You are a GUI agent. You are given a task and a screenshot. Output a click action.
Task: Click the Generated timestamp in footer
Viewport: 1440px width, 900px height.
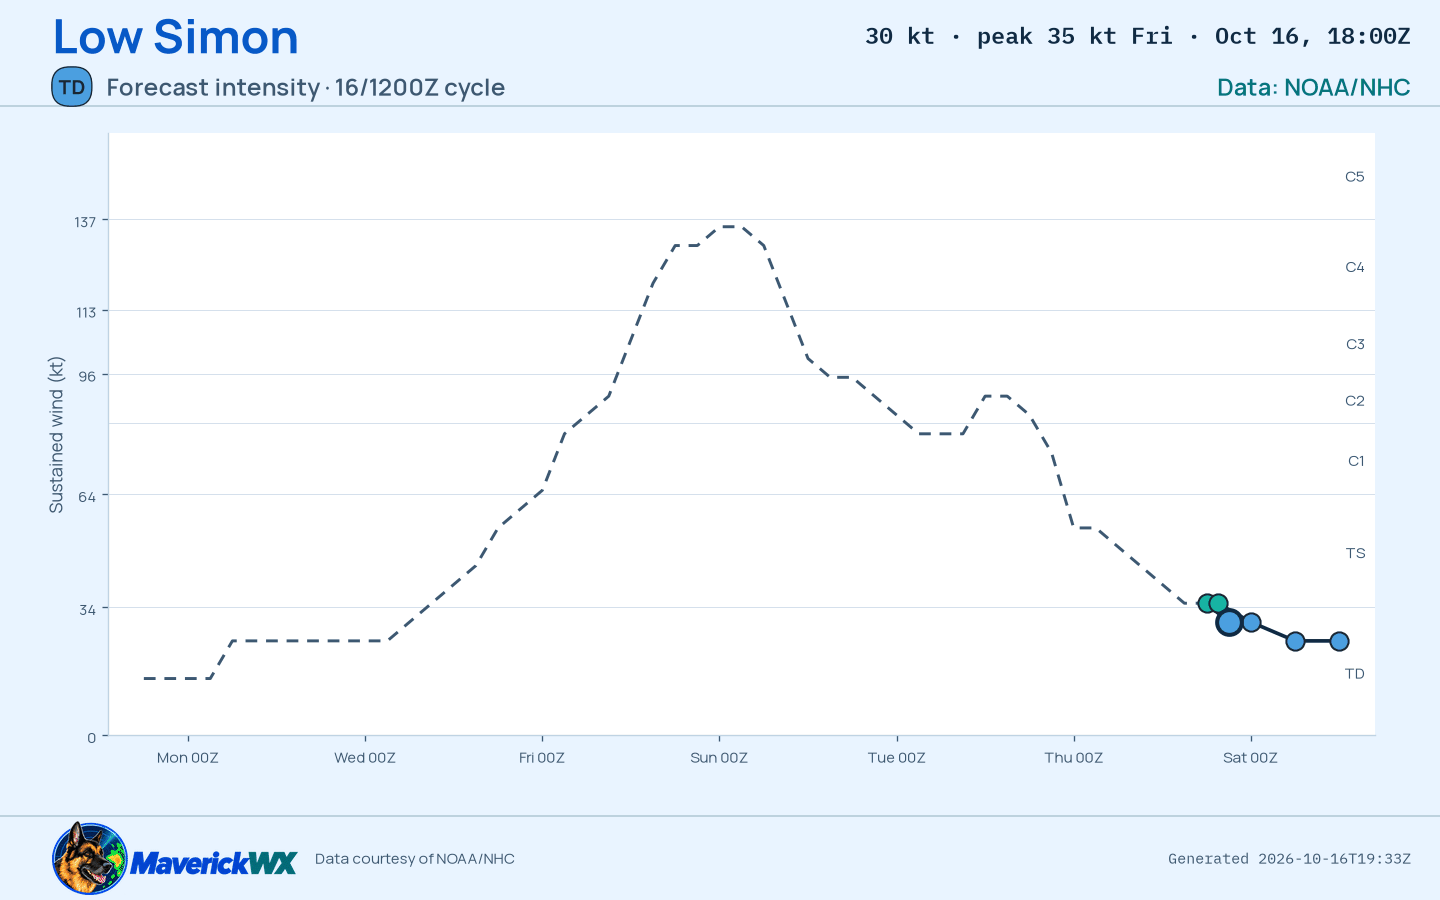coord(1289,859)
